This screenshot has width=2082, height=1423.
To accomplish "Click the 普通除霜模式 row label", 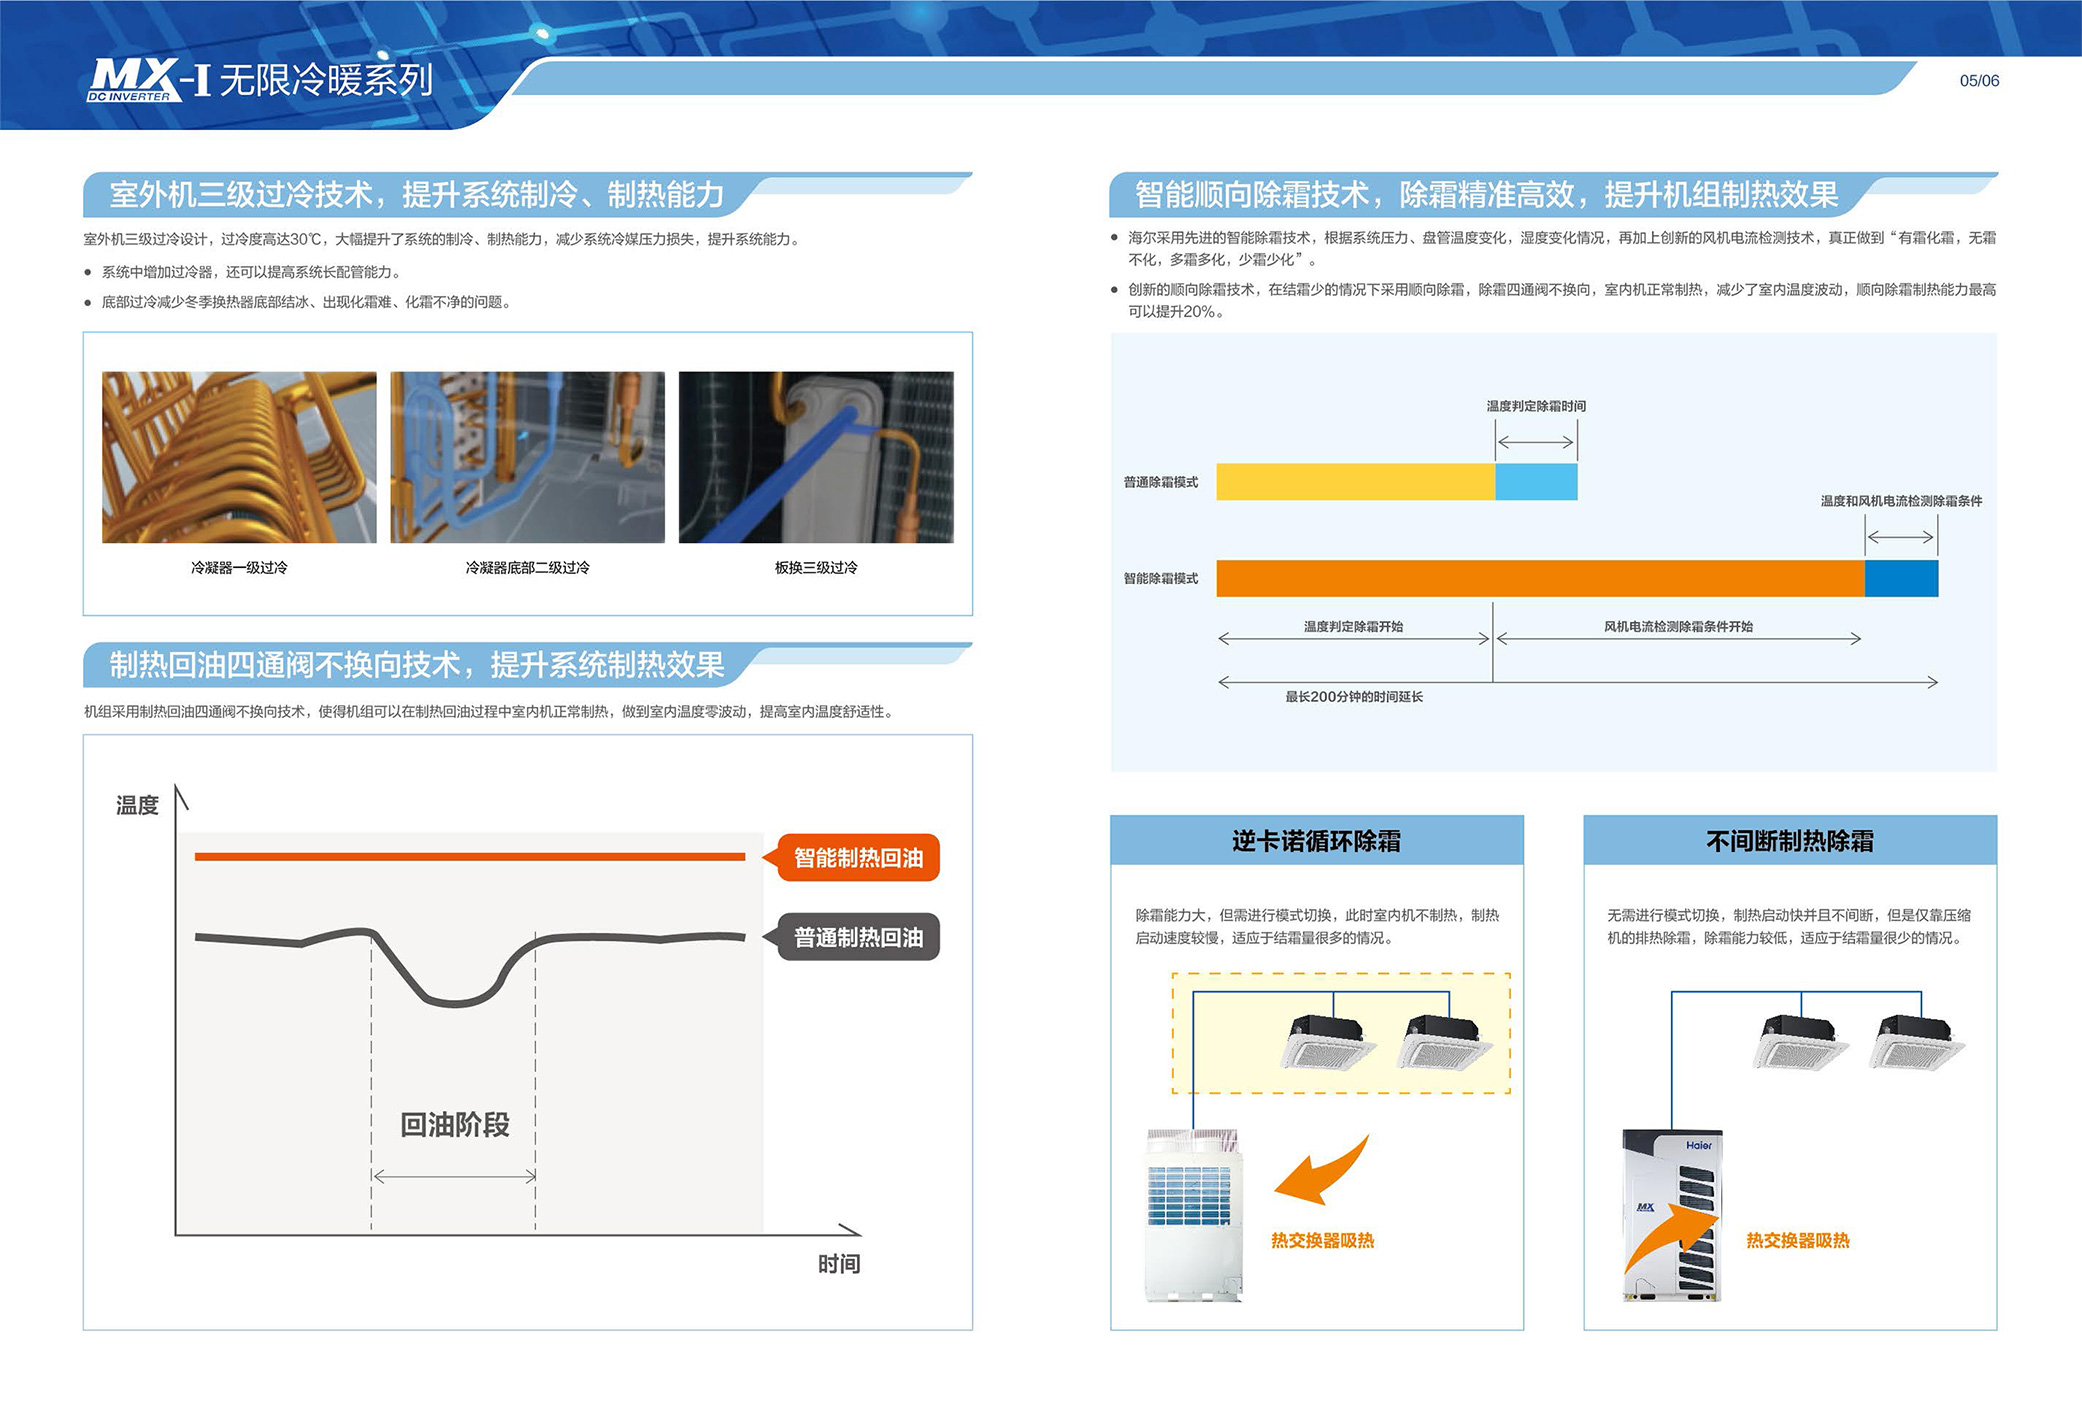I will click(x=1161, y=482).
